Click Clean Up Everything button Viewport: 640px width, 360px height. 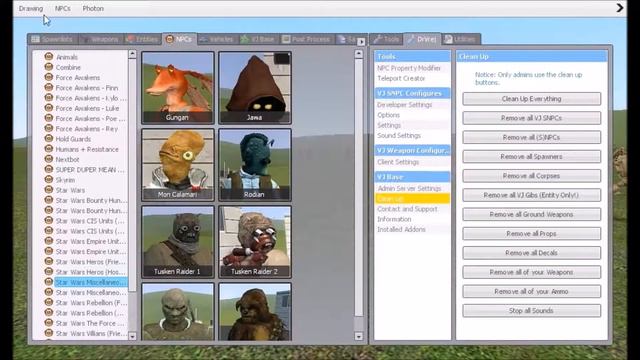coord(531,99)
